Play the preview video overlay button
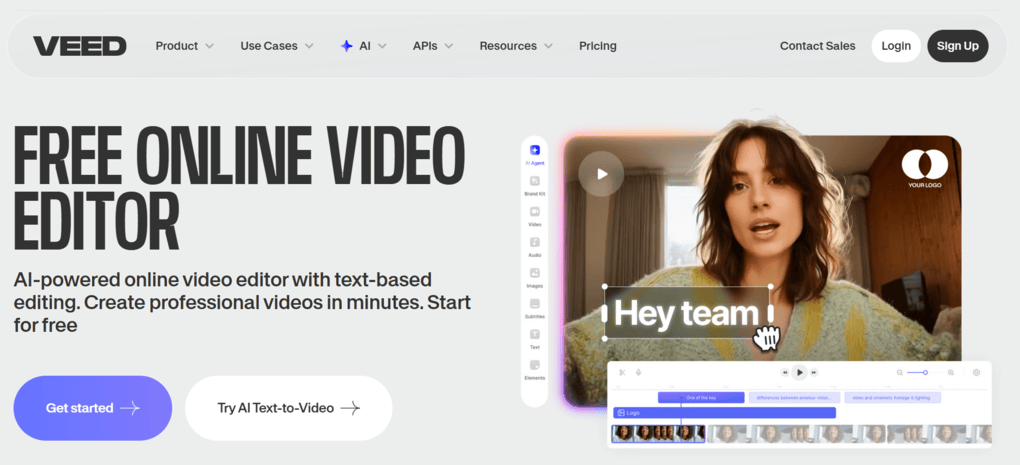 pyautogui.click(x=601, y=174)
